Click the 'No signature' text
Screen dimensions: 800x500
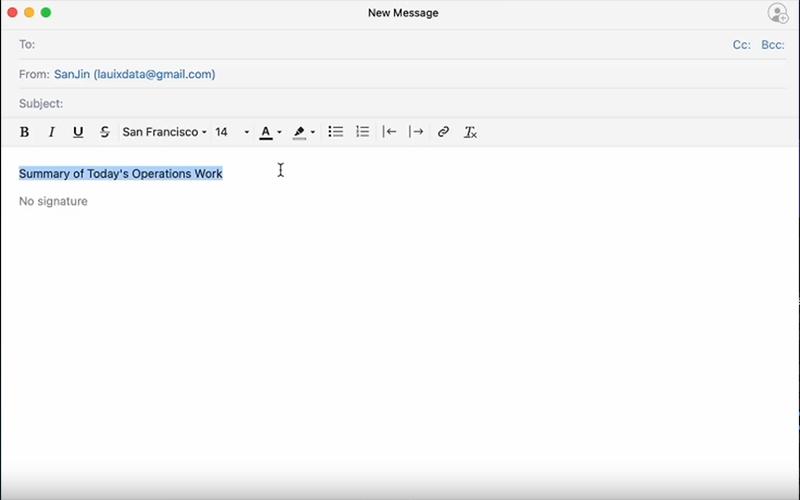pos(53,201)
